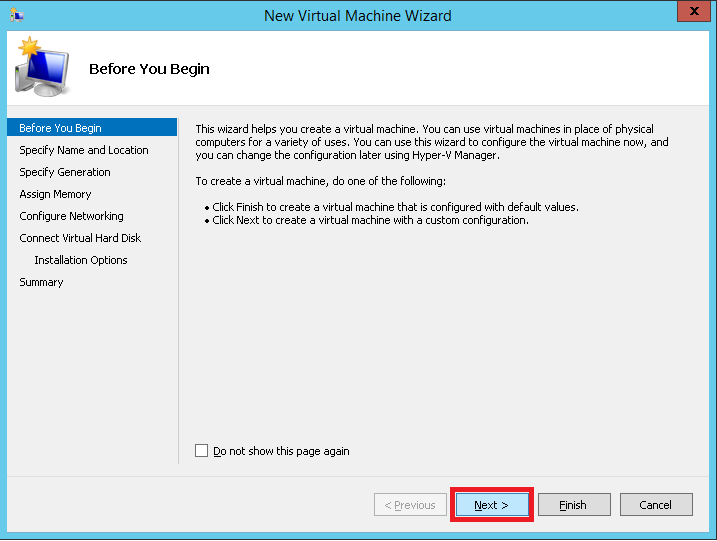Click the wizard title bar system icon
The image size is (717, 541).
(x=17, y=15)
